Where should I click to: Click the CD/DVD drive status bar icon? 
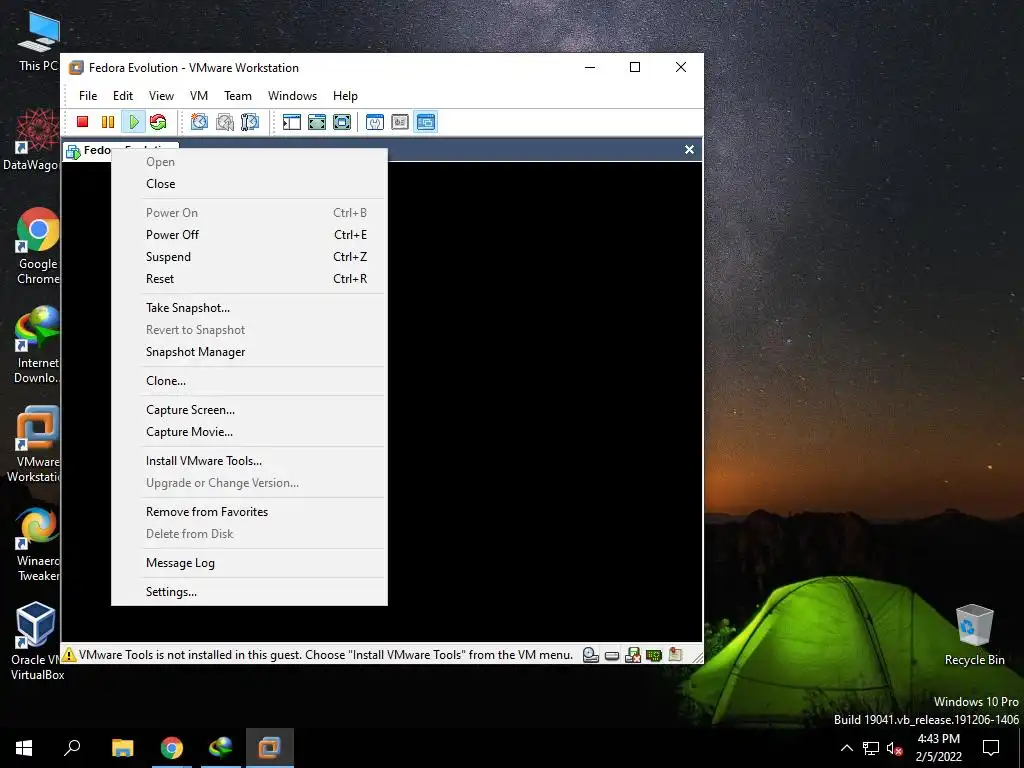590,654
